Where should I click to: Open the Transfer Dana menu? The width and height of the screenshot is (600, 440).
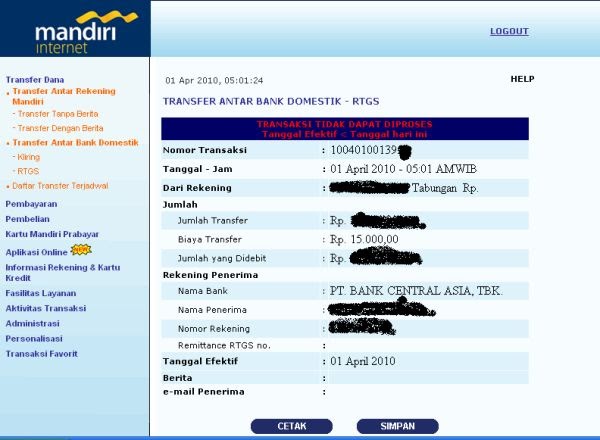point(35,80)
